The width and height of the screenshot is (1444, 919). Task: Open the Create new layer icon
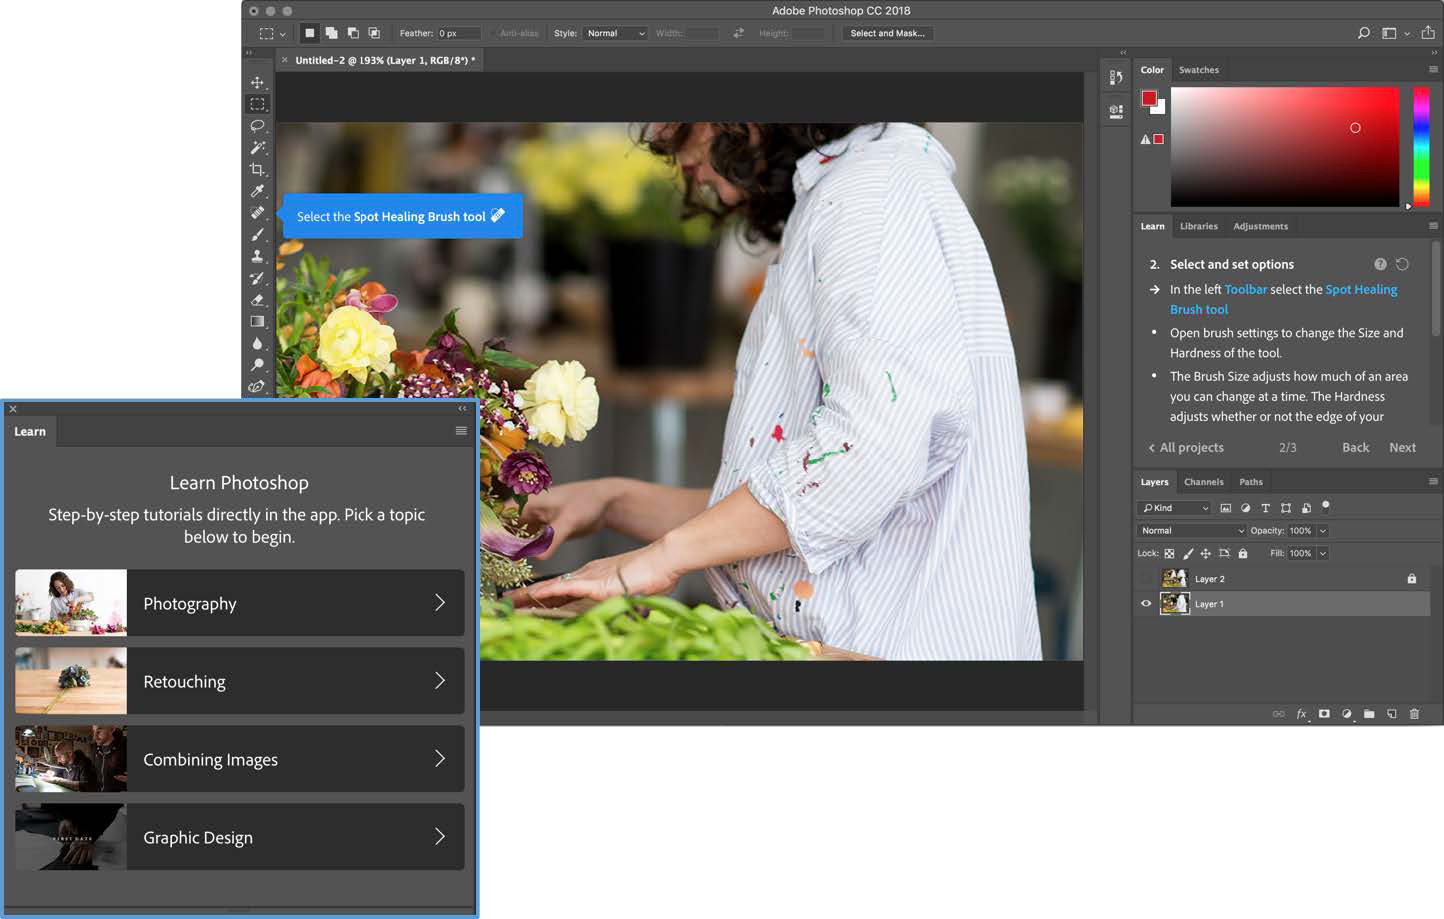tap(1391, 714)
